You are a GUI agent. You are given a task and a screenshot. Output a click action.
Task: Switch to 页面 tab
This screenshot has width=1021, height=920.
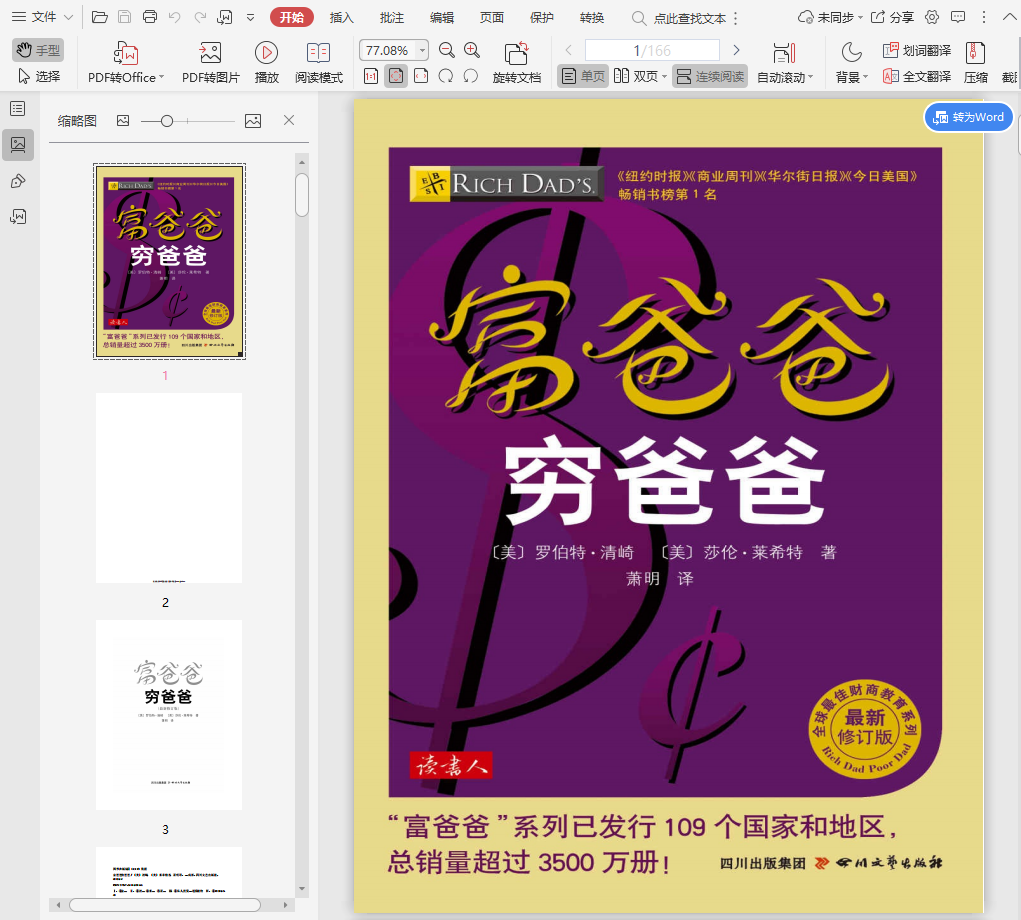(492, 18)
